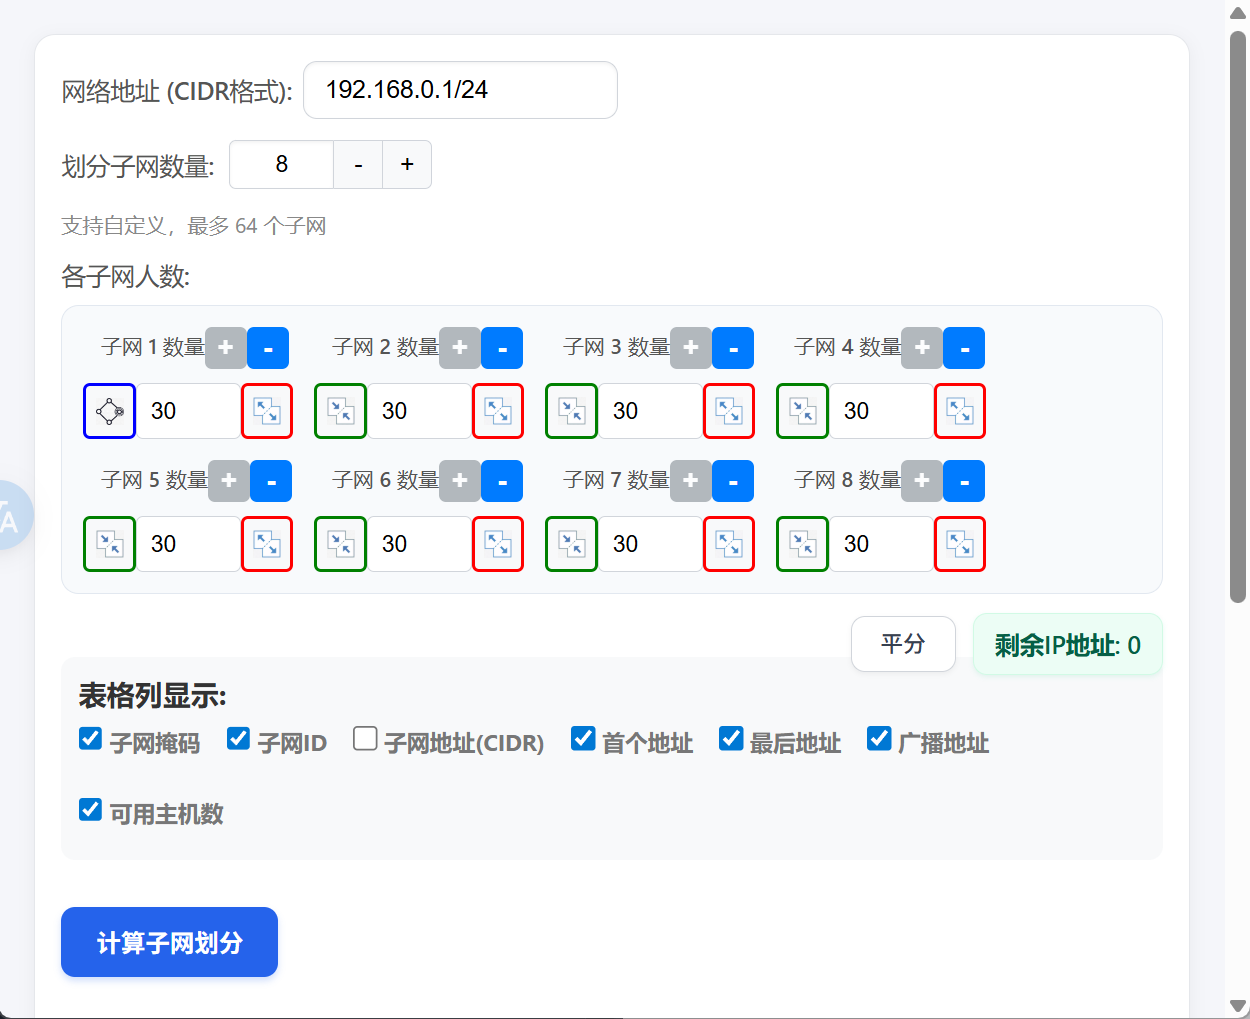Open the floating translate icon at left edge
Screen dimensions: 1250x1019
[x=12, y=515]
